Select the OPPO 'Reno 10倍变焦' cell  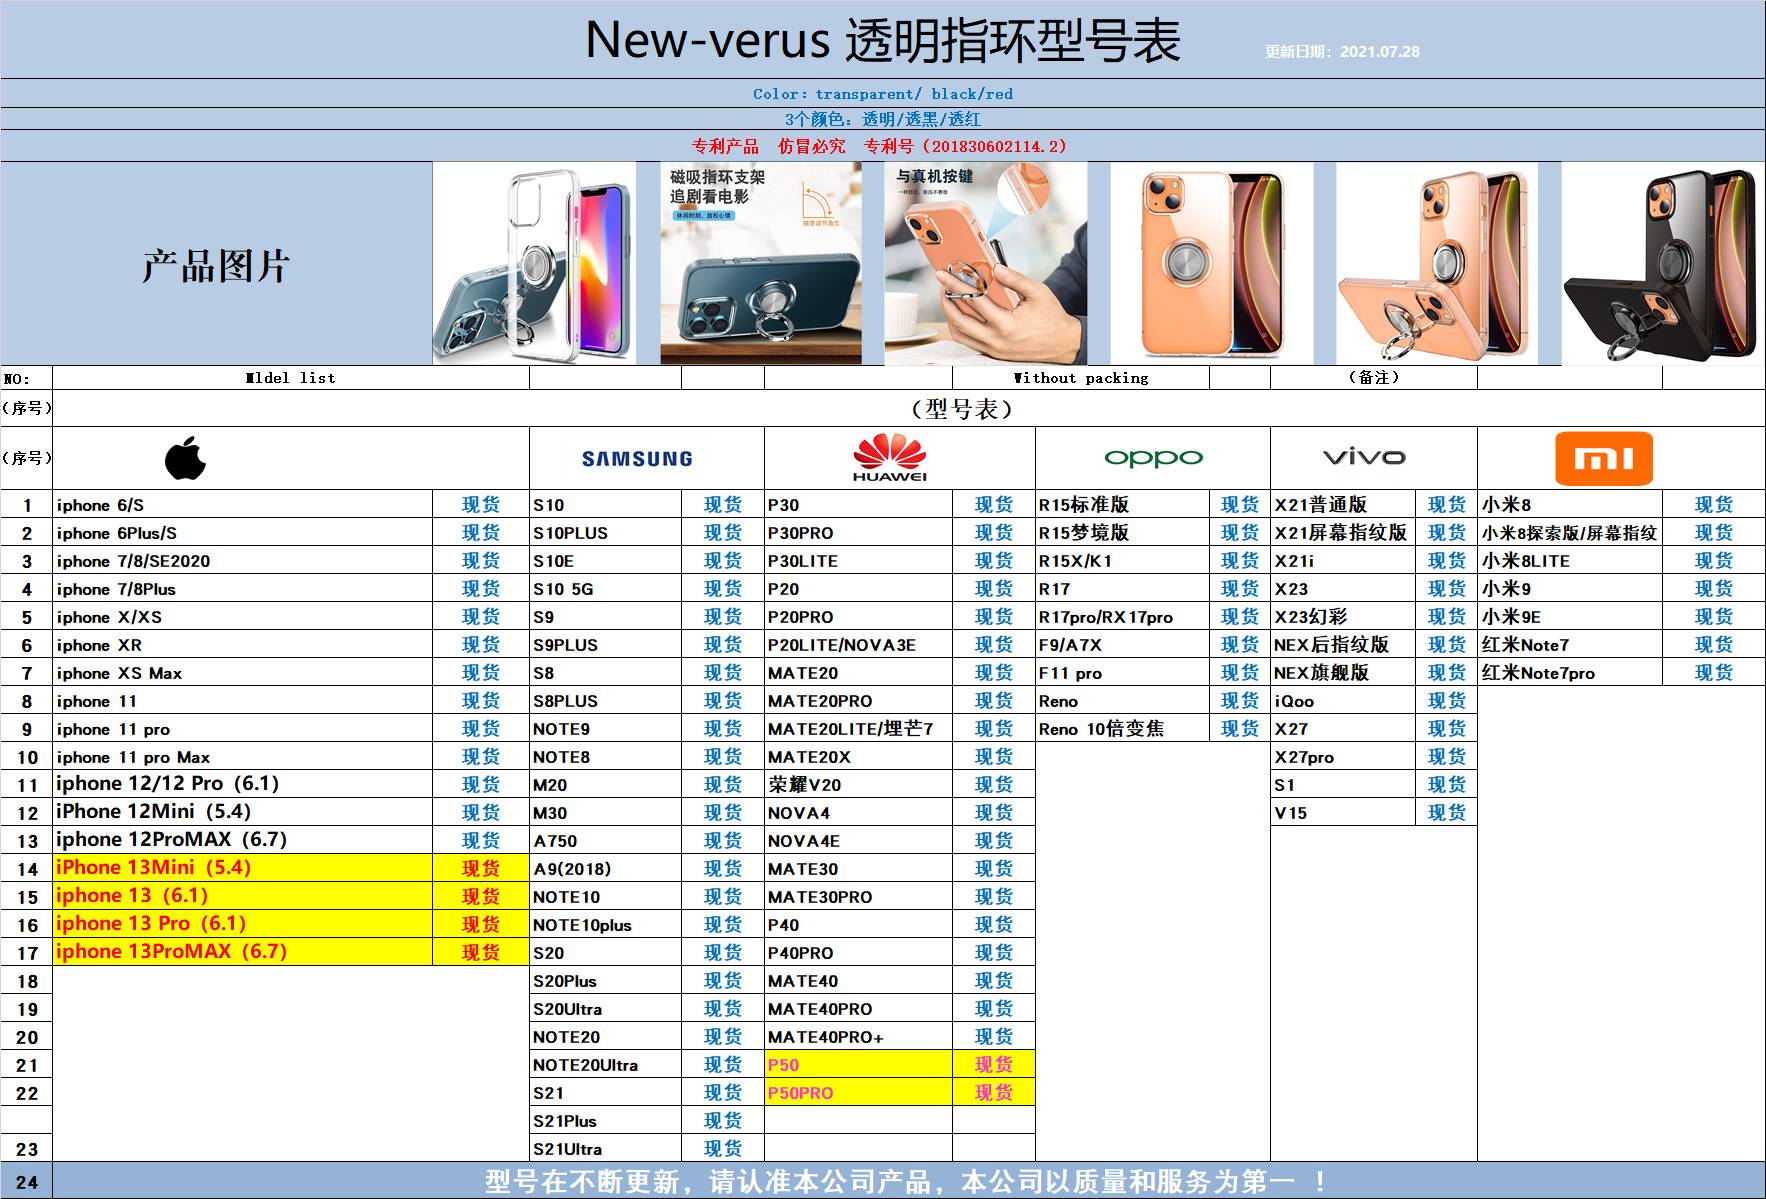point(1122,728)
